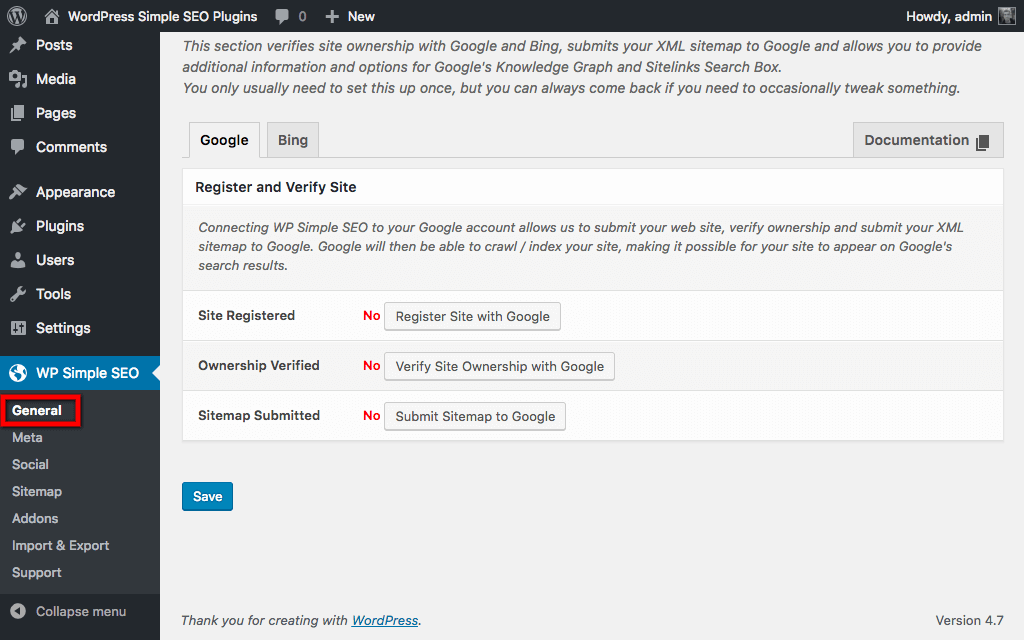Switch to the Bing tab
Viewport: 1024px width, 640px height.
293,140
